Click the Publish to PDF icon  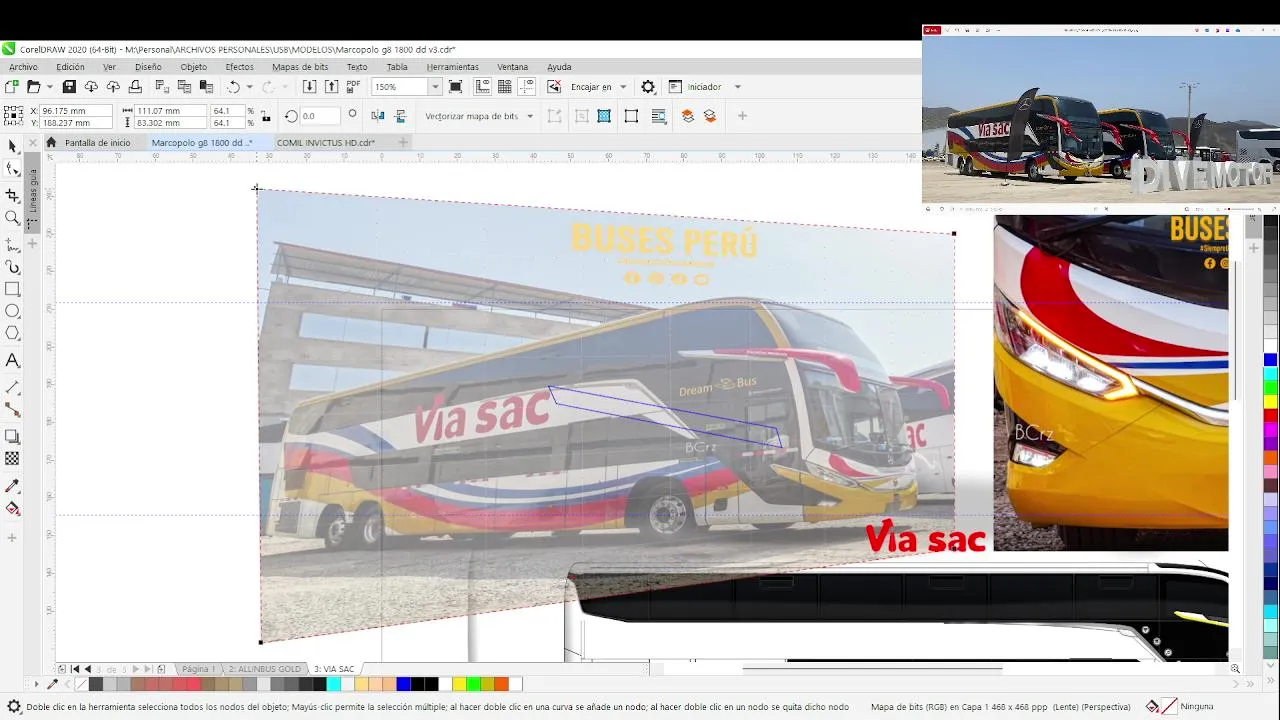point(353,87)
